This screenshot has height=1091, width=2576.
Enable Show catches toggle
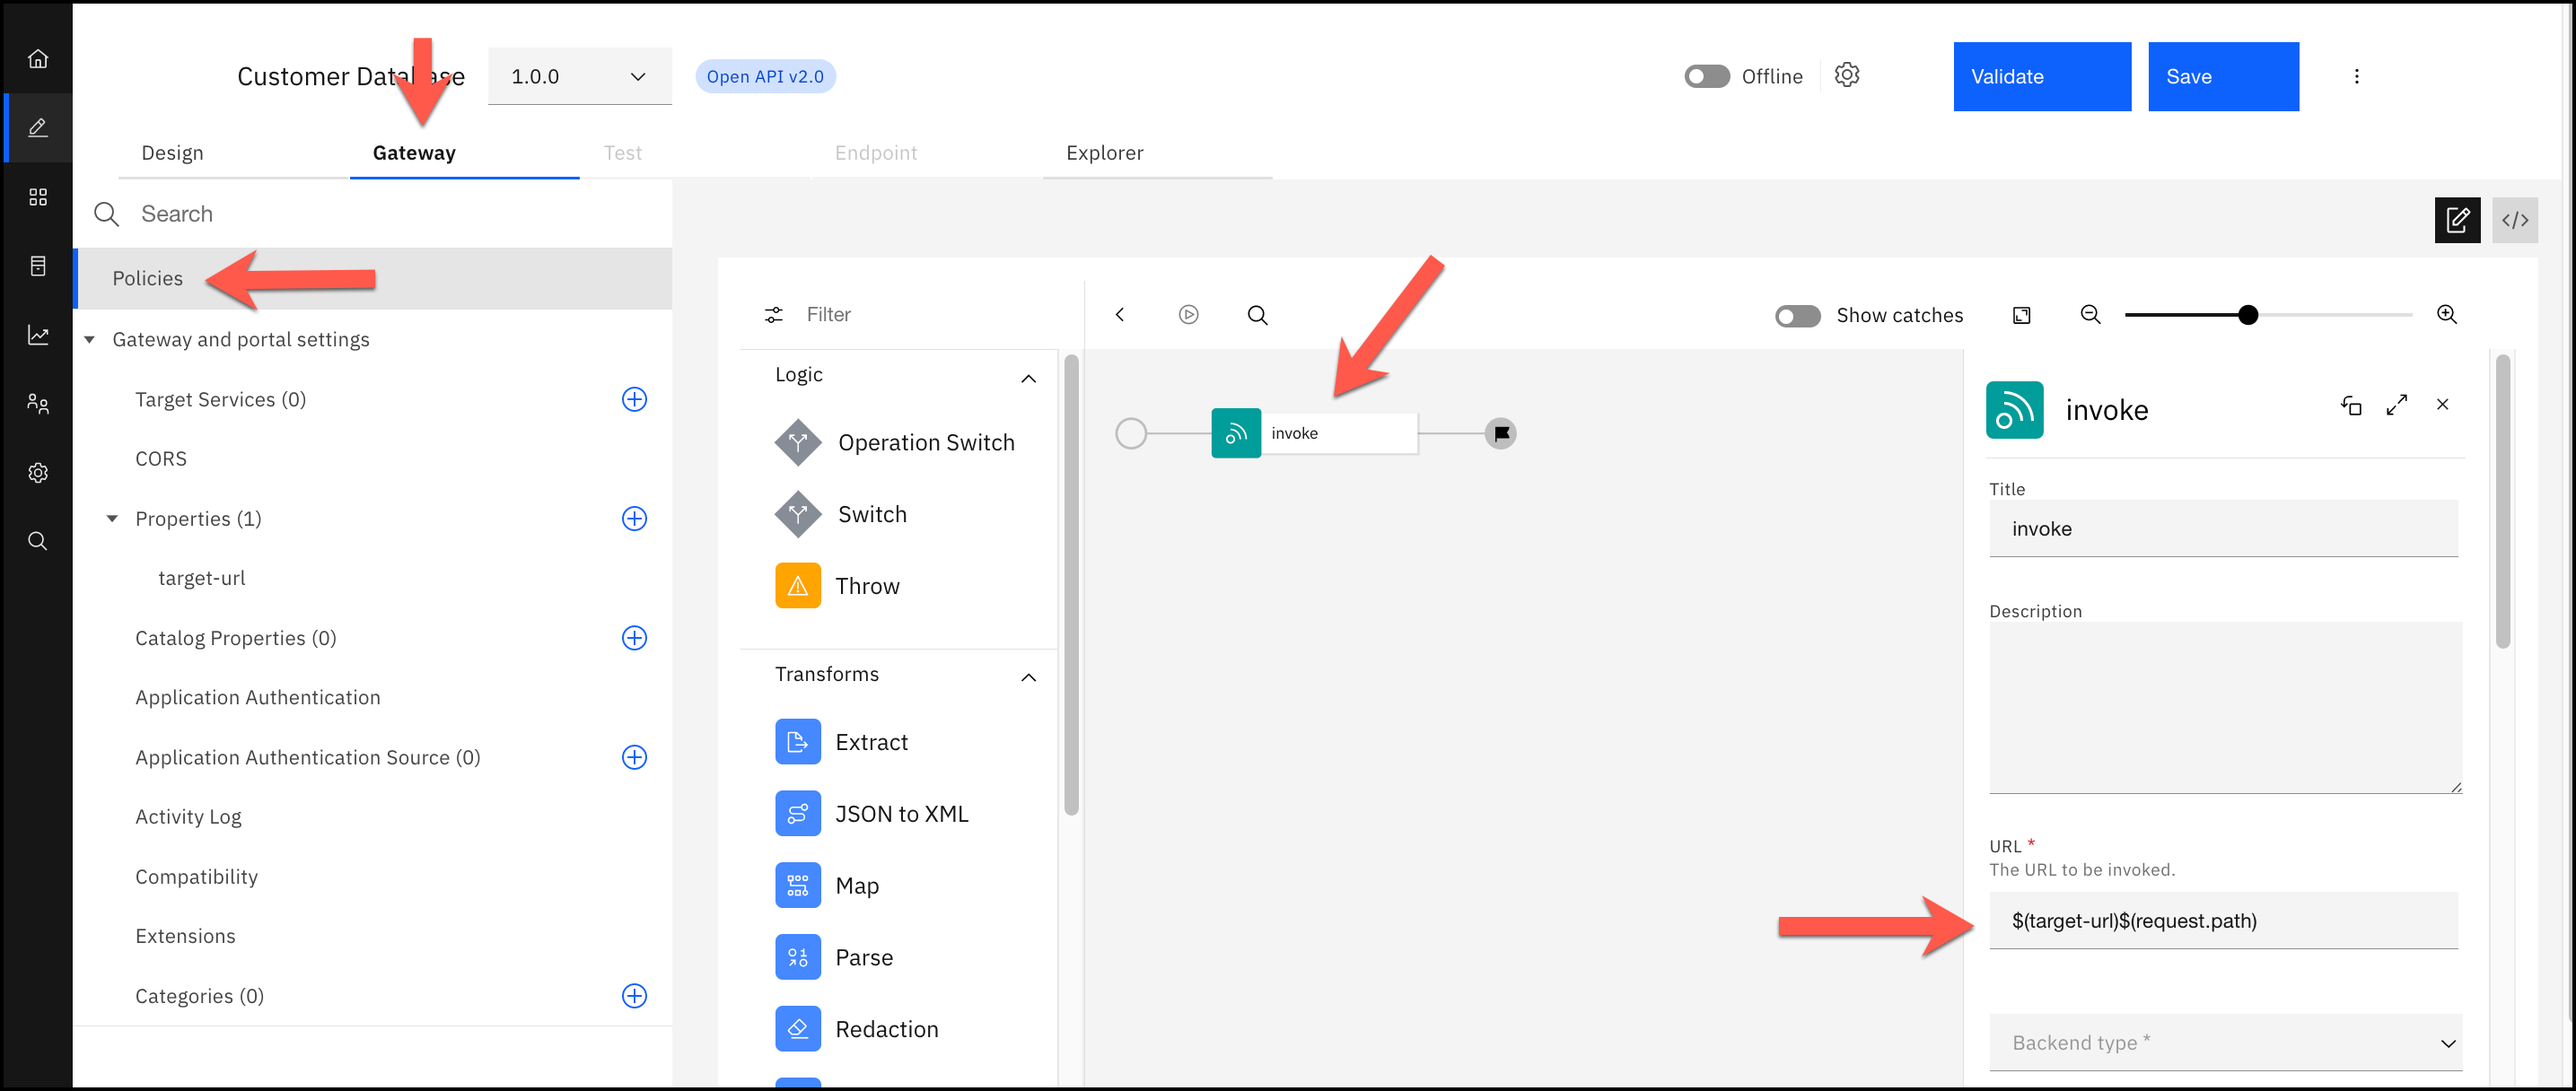coord(1797,316)
